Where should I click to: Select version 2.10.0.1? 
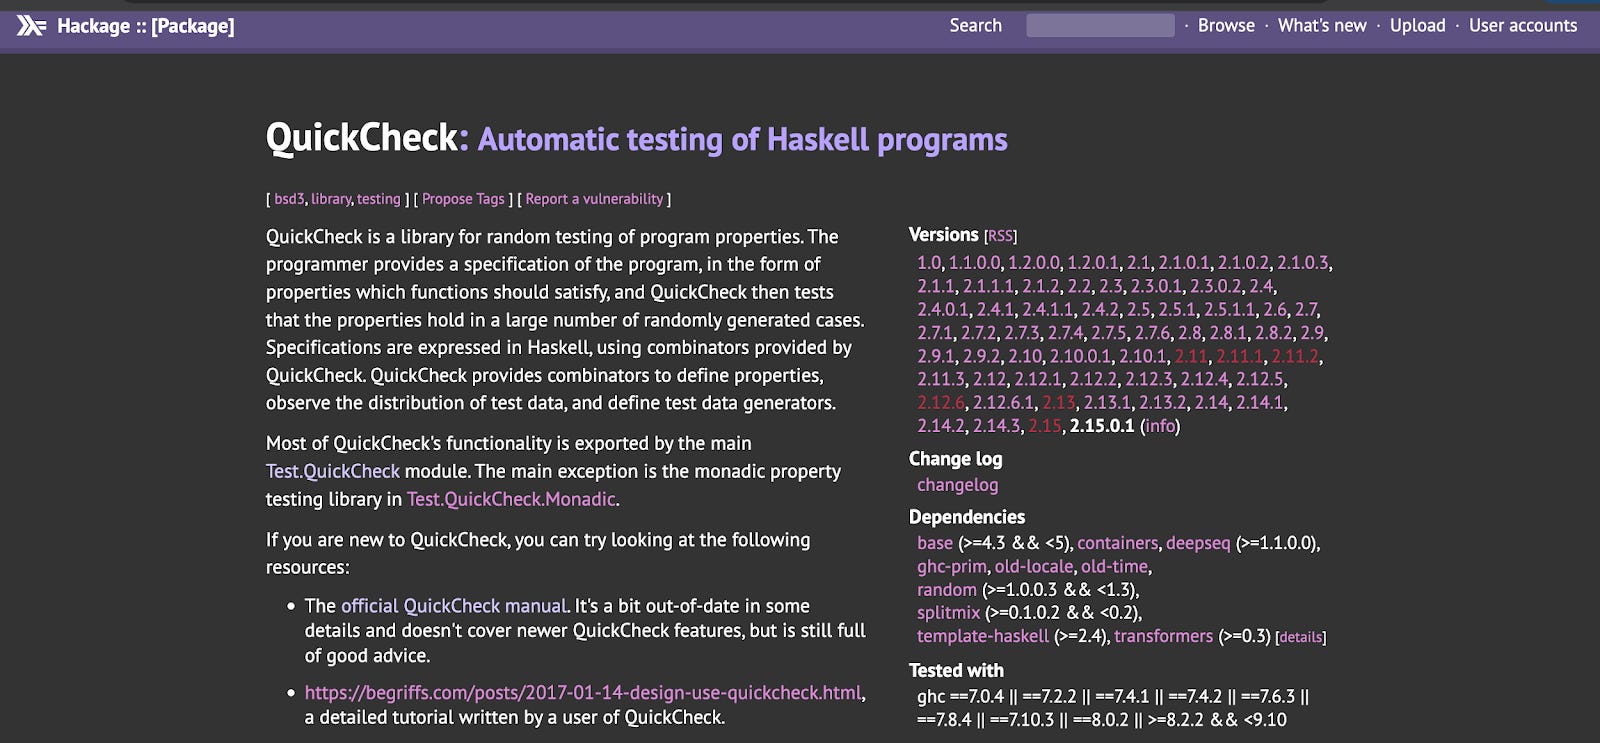click(x=1081, y=356)
